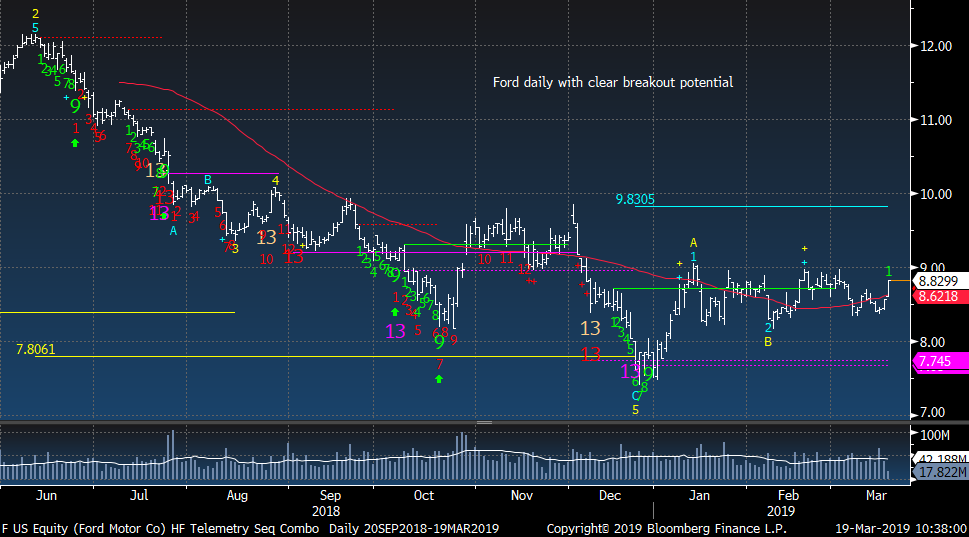Click the Dec month label on time axis
Screen dimensions: 969x537
[609, 495]
